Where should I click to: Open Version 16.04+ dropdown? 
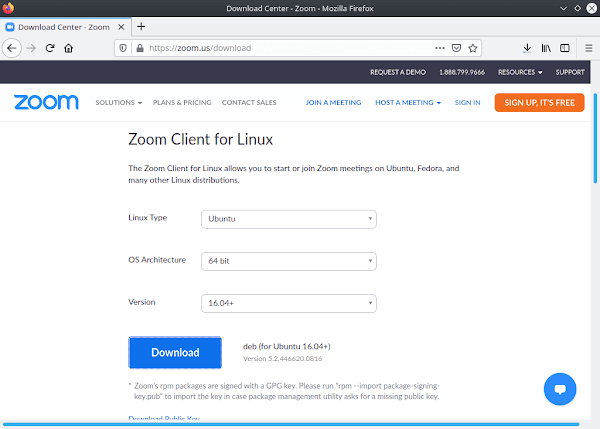click(289, 303)
